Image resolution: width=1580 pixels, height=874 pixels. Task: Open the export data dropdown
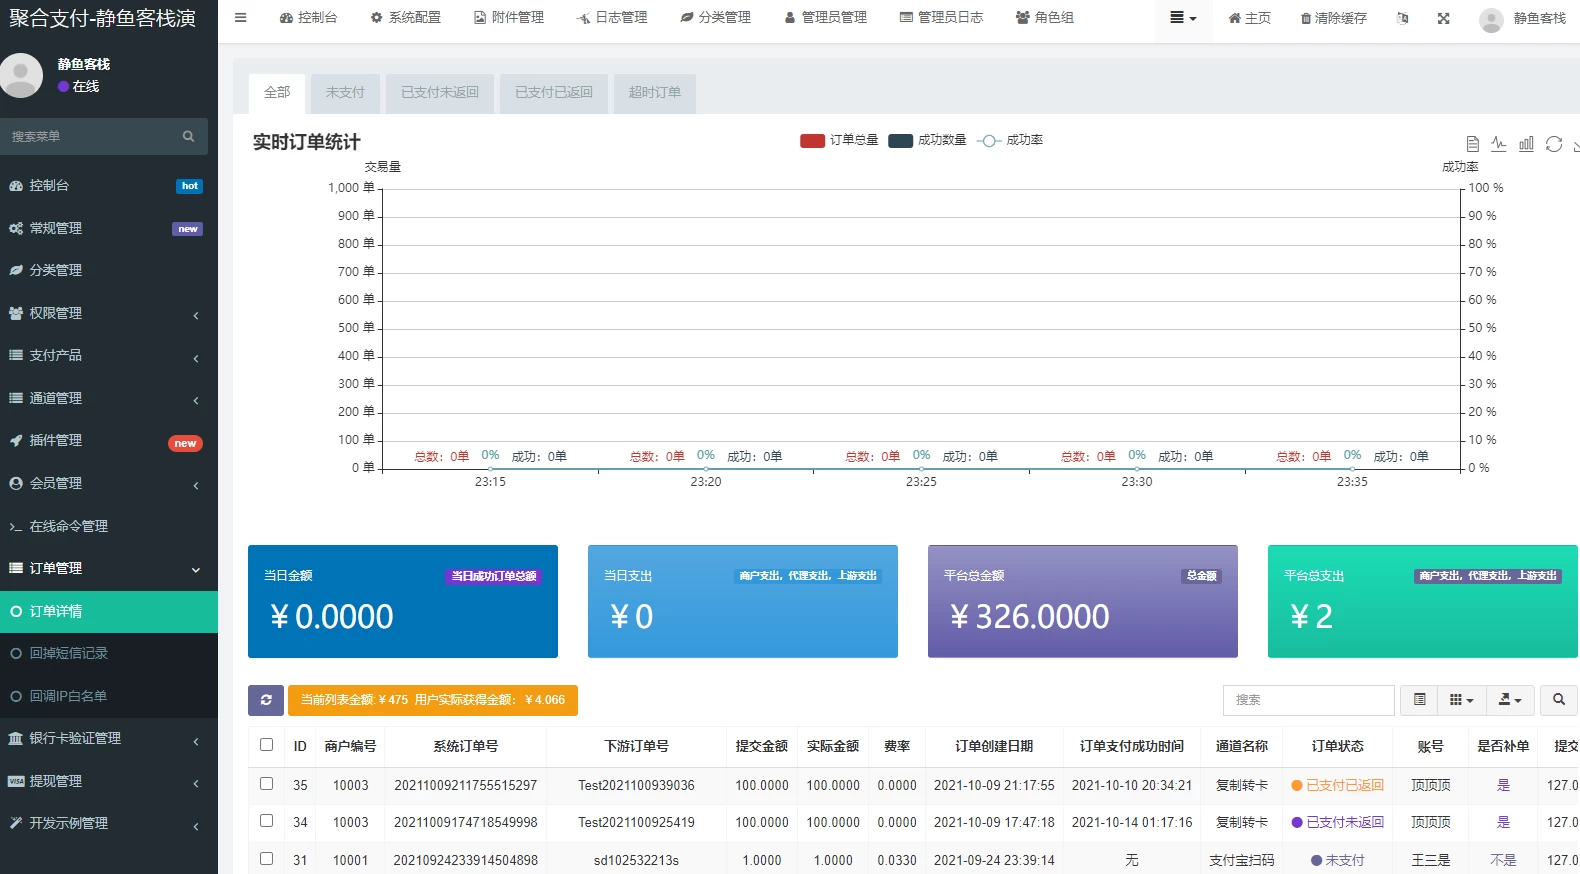click(x=1510, y=700)
